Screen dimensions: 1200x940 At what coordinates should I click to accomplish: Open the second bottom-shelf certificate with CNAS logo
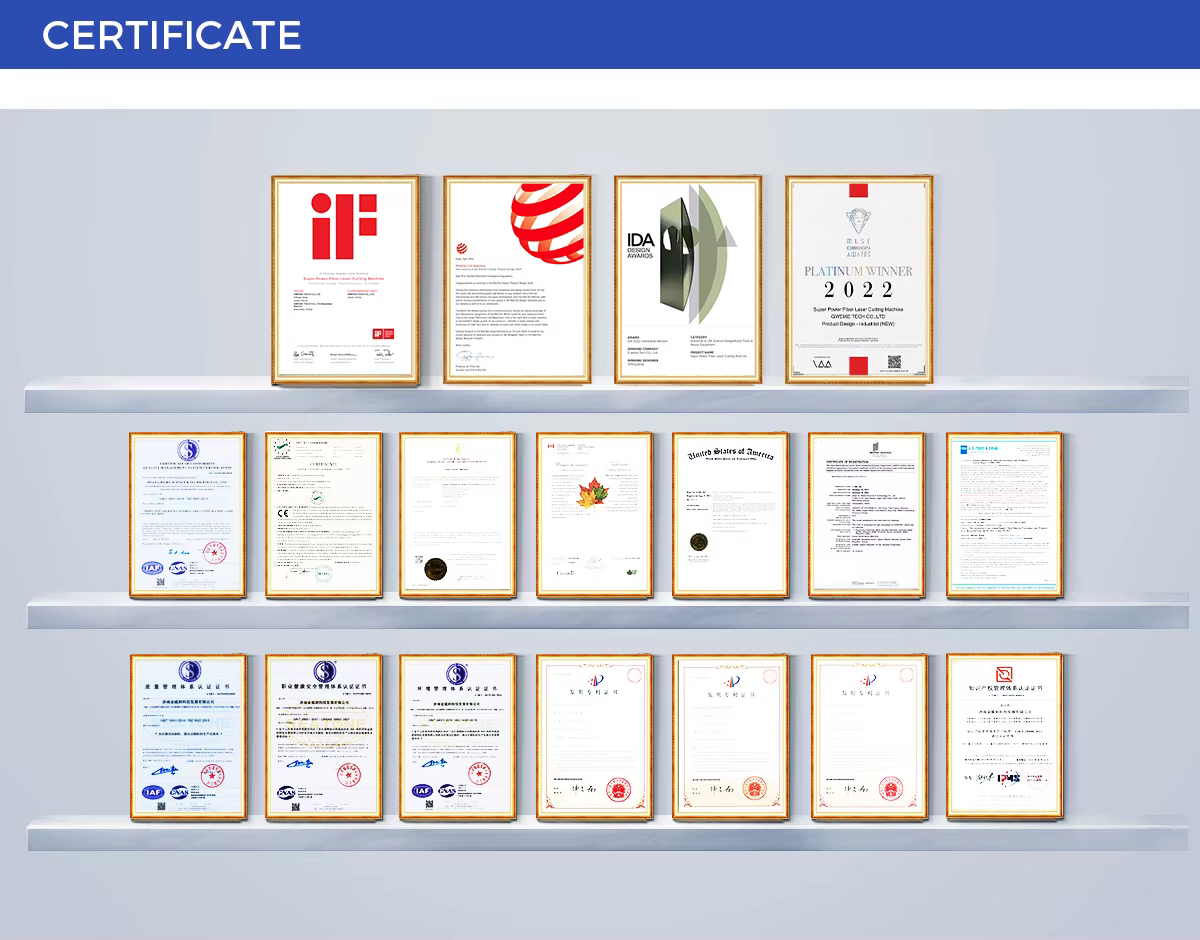323,738
